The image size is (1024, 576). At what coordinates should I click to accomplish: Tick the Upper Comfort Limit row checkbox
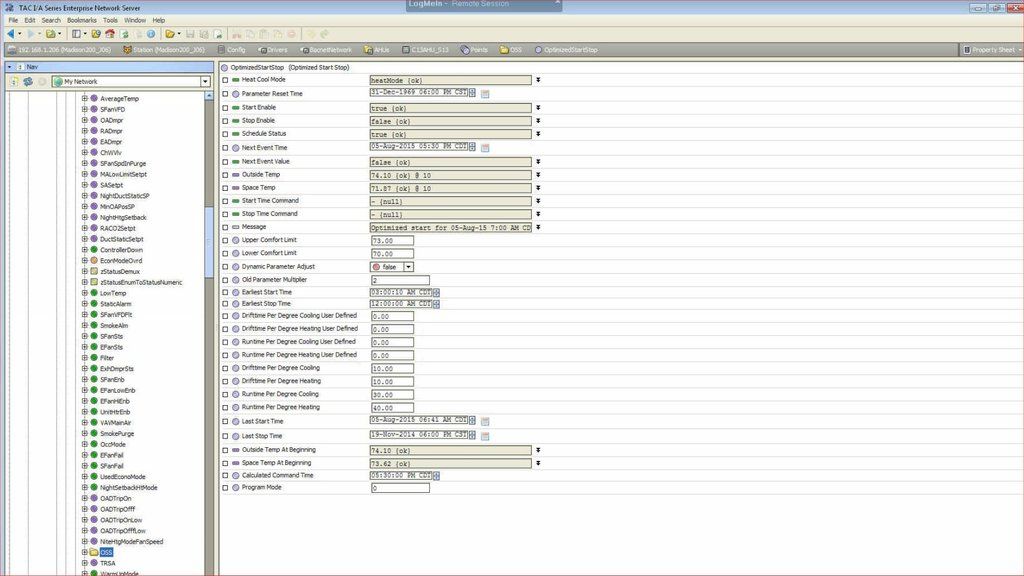(x=225, y=240)
